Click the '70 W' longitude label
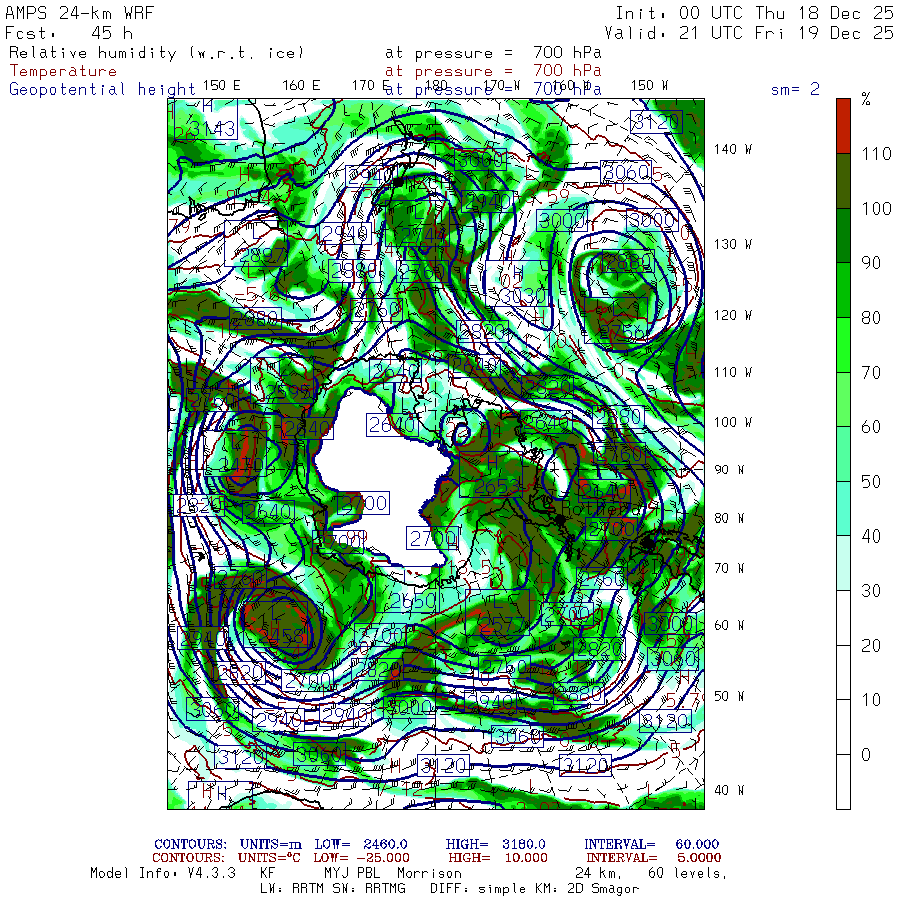Viewport: 900px width, 900px height. pyautogui.click(x=729, y=568)
